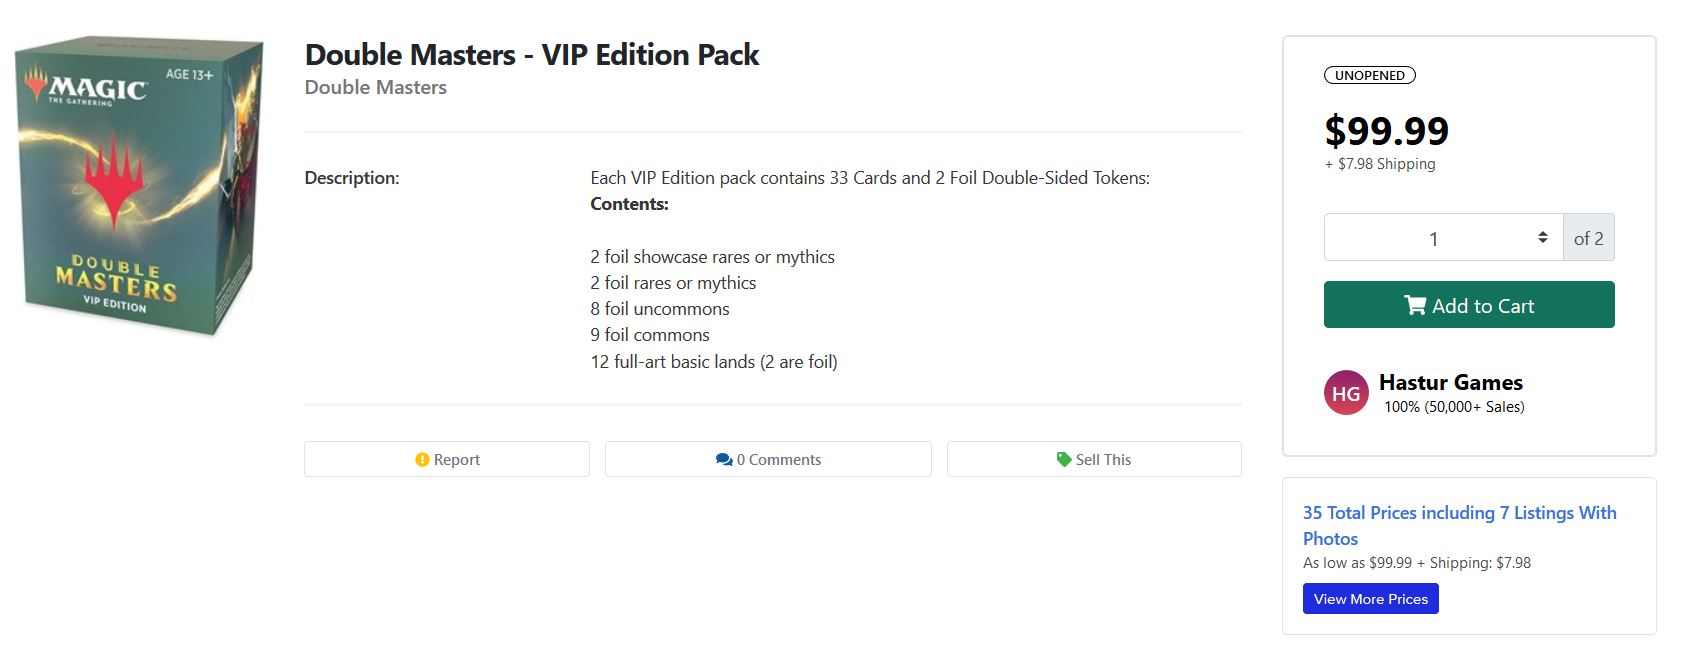Click the $99.99 price in the purchase box

click(1386, 131)
